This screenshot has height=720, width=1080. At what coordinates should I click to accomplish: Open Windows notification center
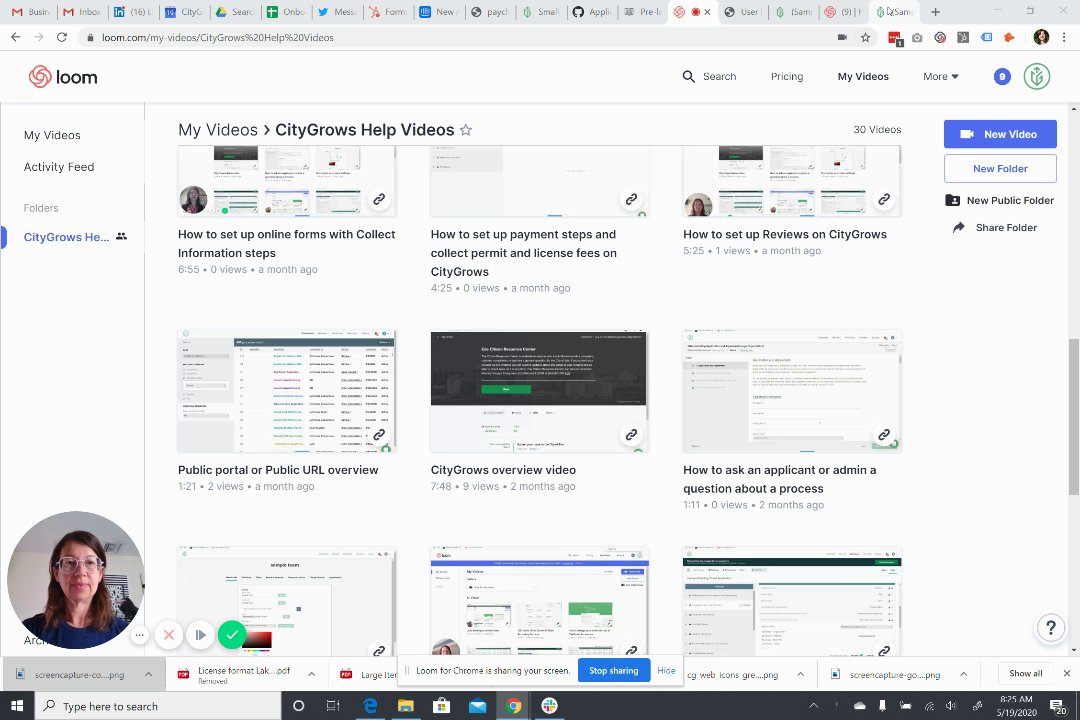coord(1057,706)
